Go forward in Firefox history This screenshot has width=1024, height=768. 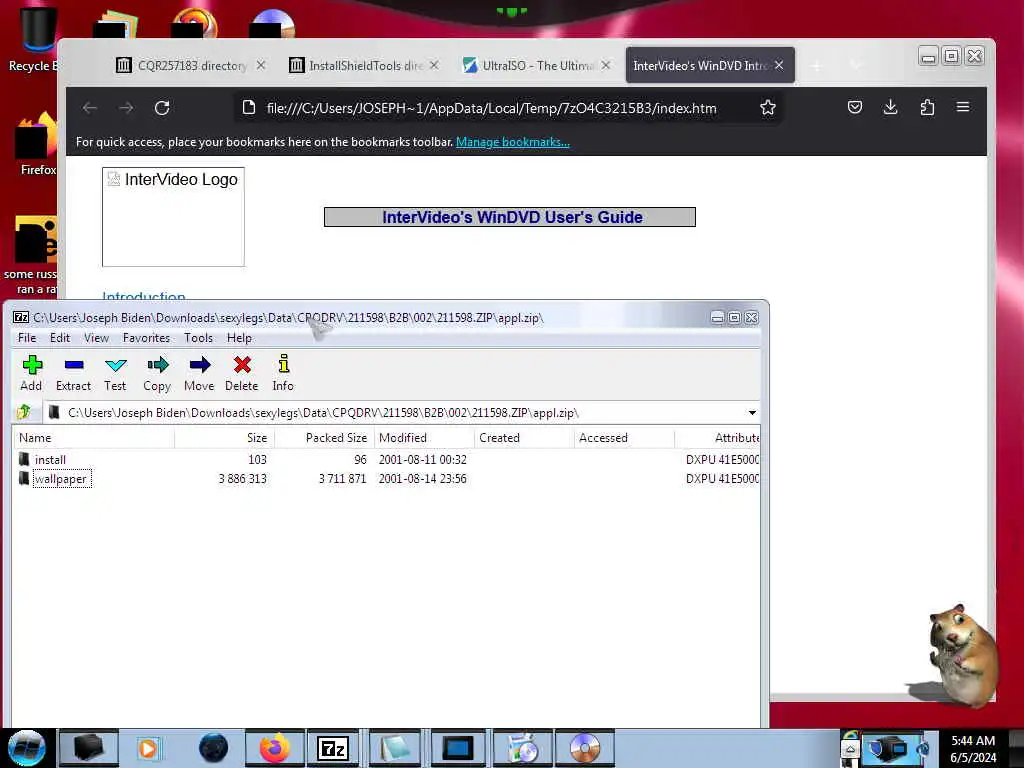point(126,108)
